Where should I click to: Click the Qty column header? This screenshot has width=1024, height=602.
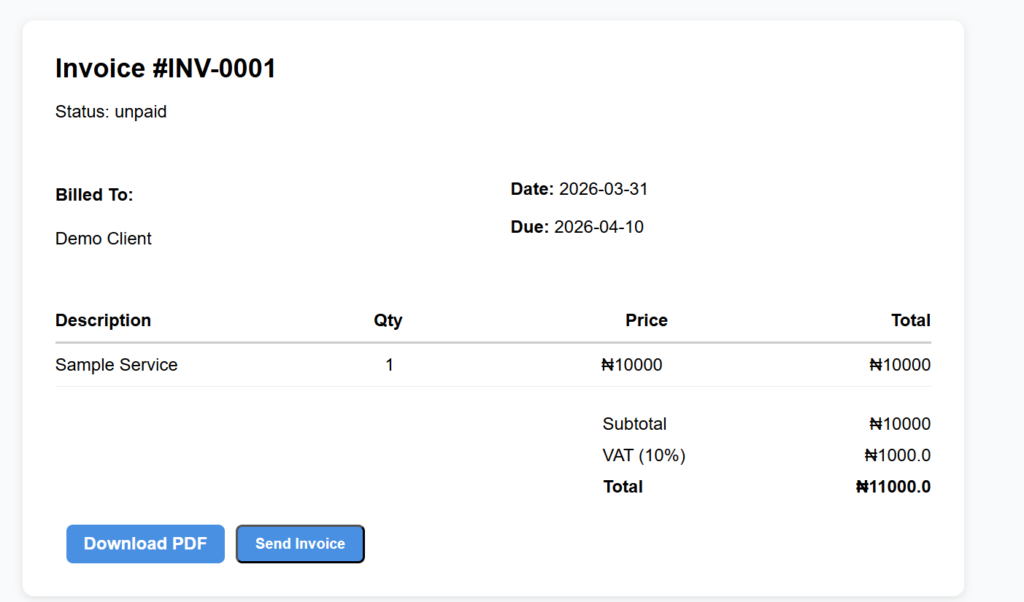388,320
